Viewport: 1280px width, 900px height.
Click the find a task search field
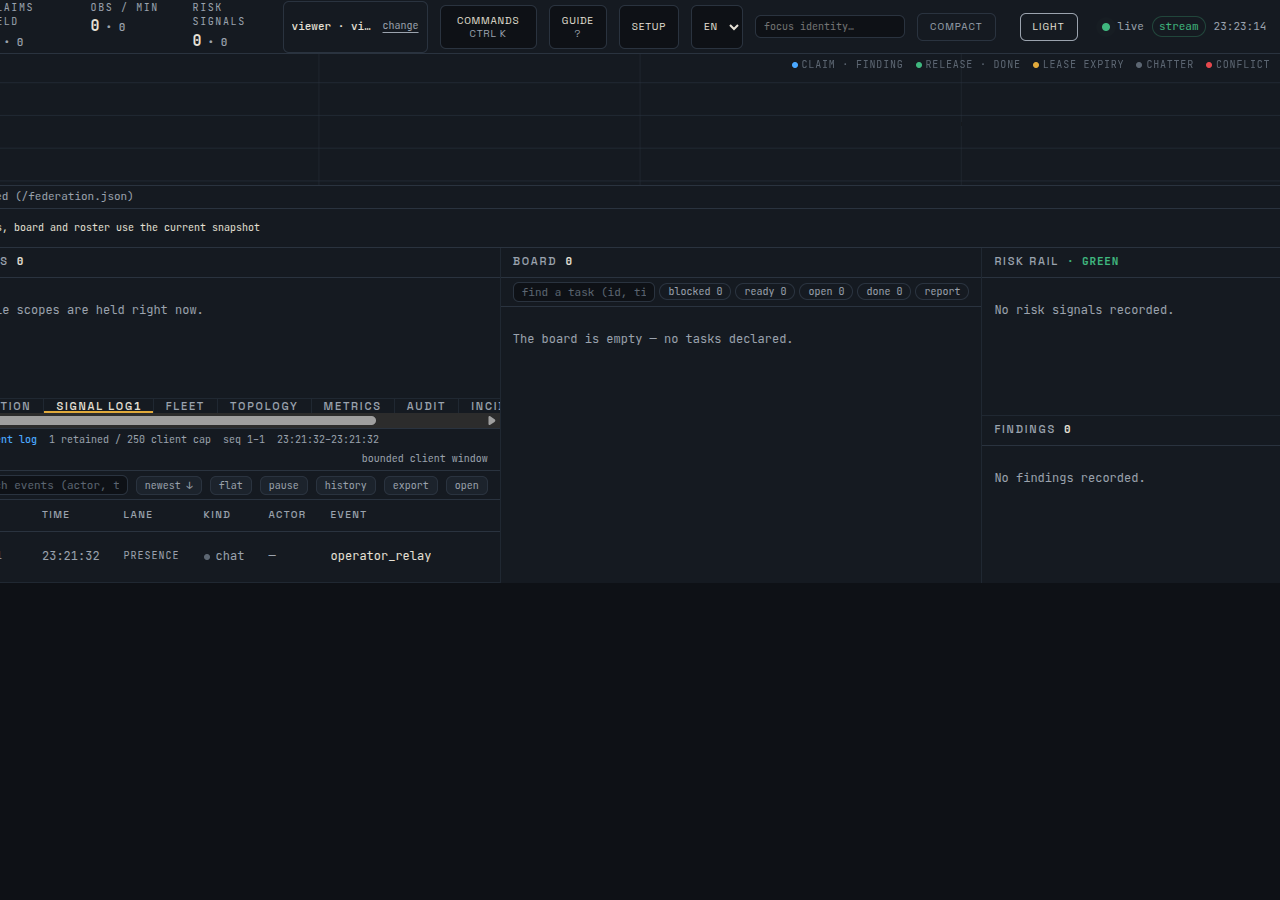[x=584, y=292]
